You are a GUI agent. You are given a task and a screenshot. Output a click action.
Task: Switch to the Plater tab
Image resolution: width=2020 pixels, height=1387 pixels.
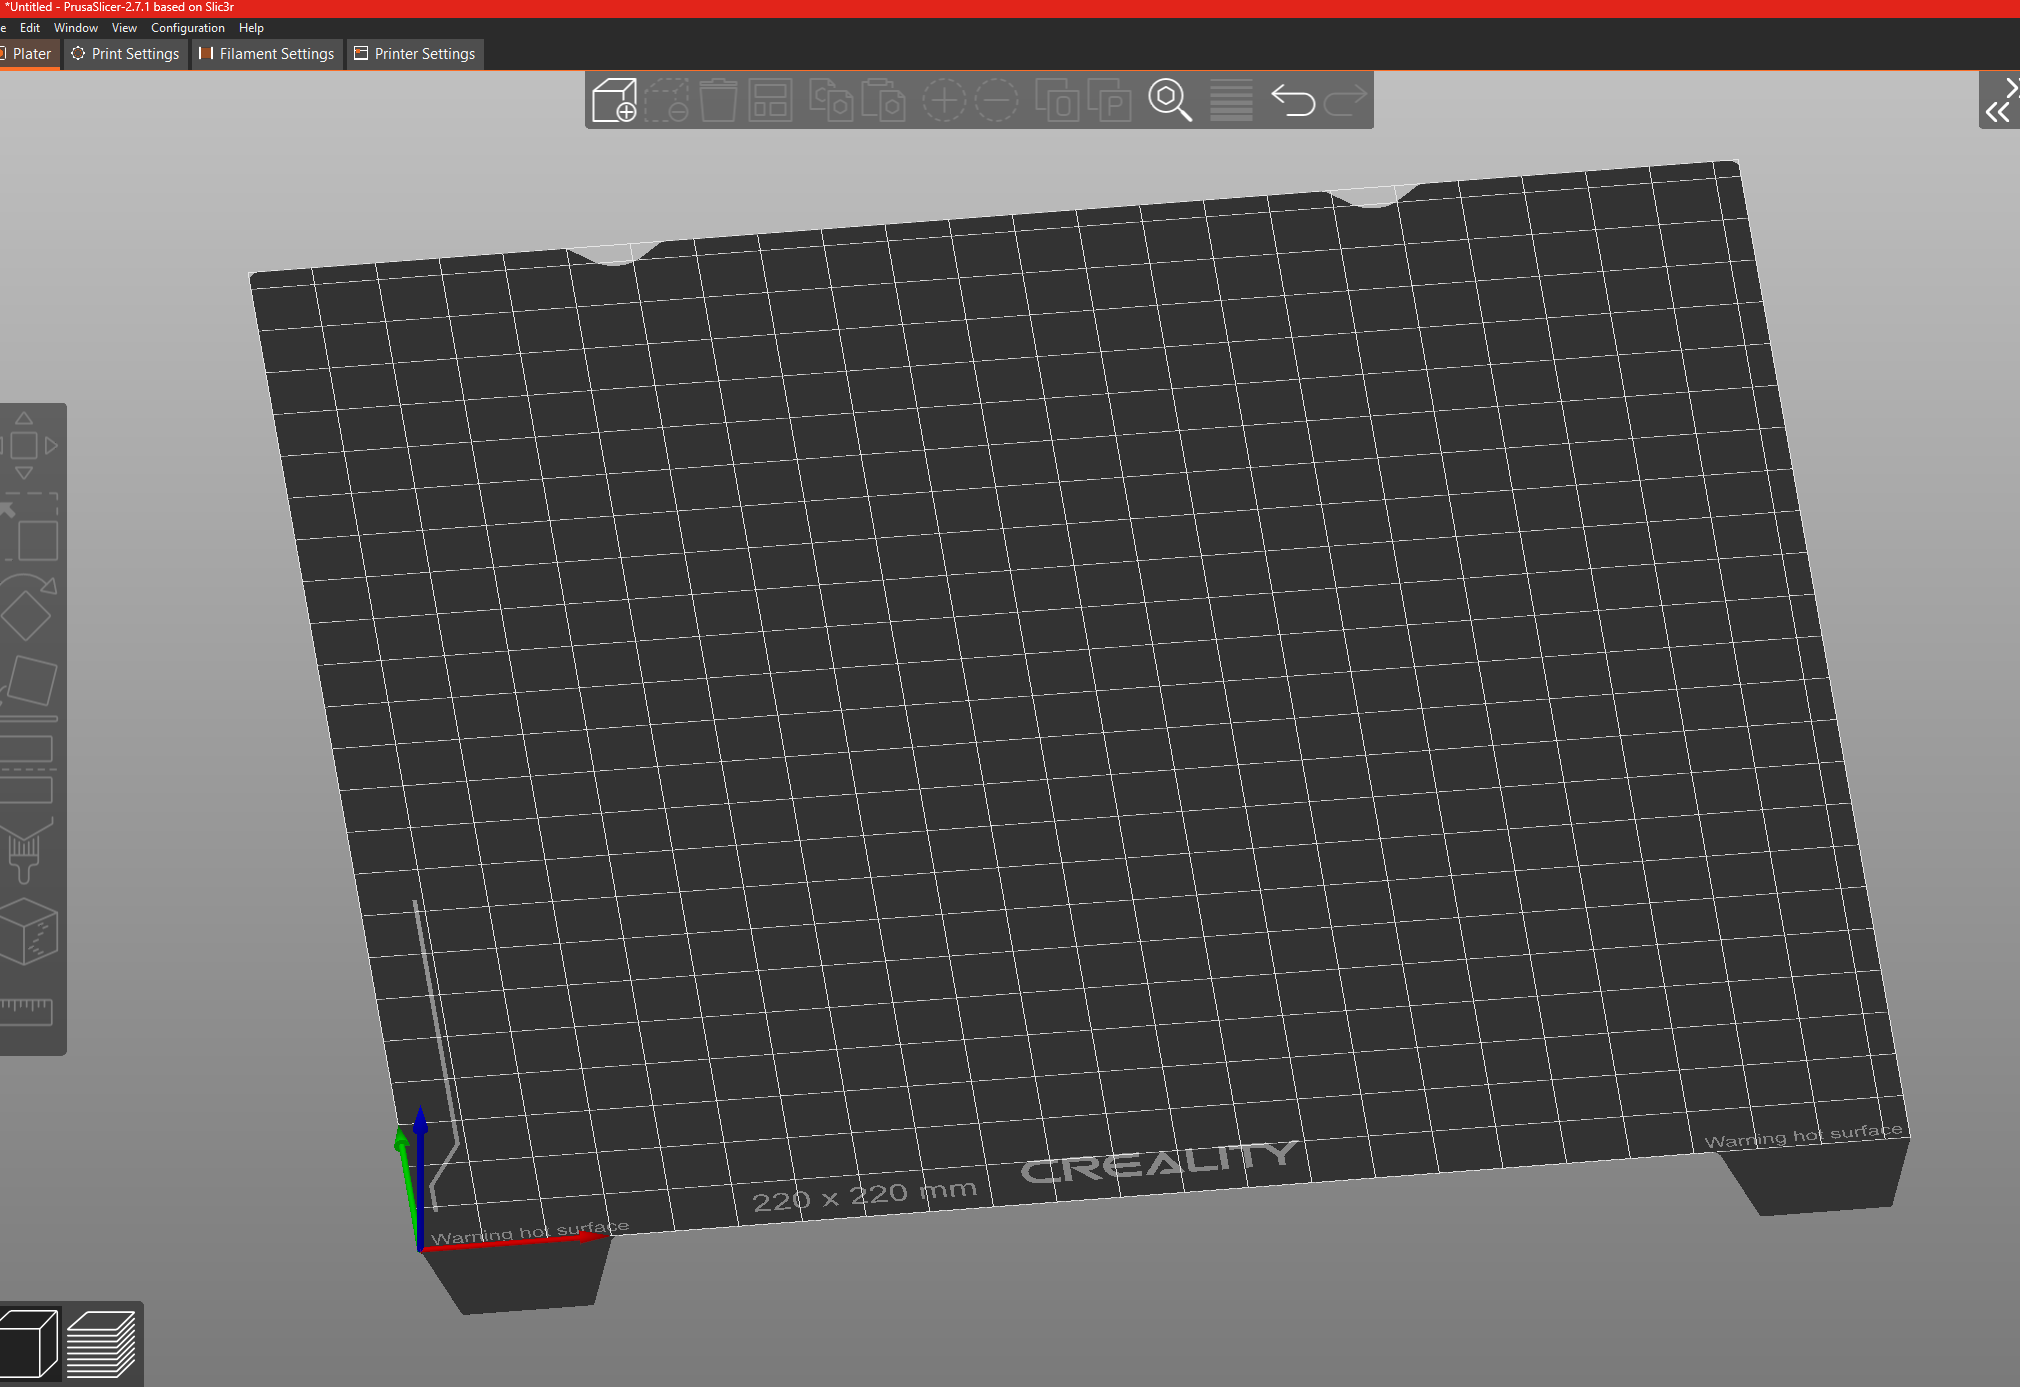pyautogui.click(x=29, y=54)
